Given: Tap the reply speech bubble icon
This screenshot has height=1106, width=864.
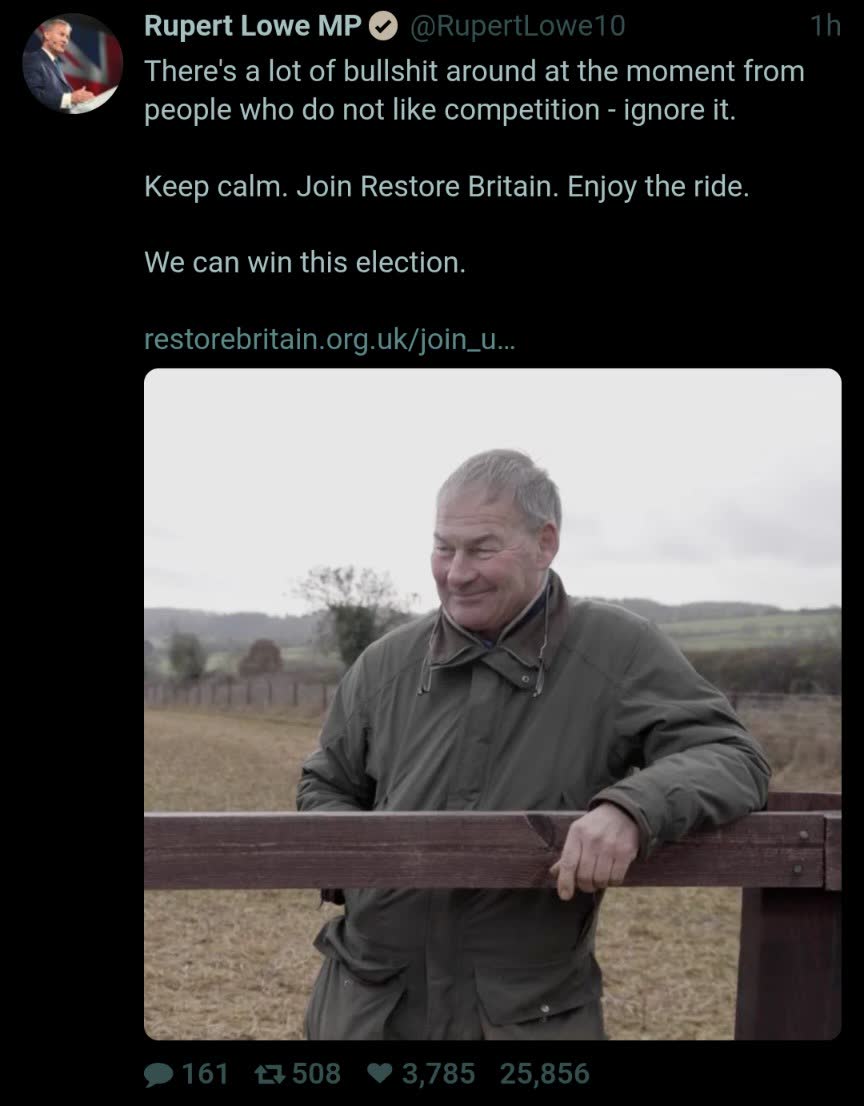Looking at the screenshot, I should point(159,1075).
